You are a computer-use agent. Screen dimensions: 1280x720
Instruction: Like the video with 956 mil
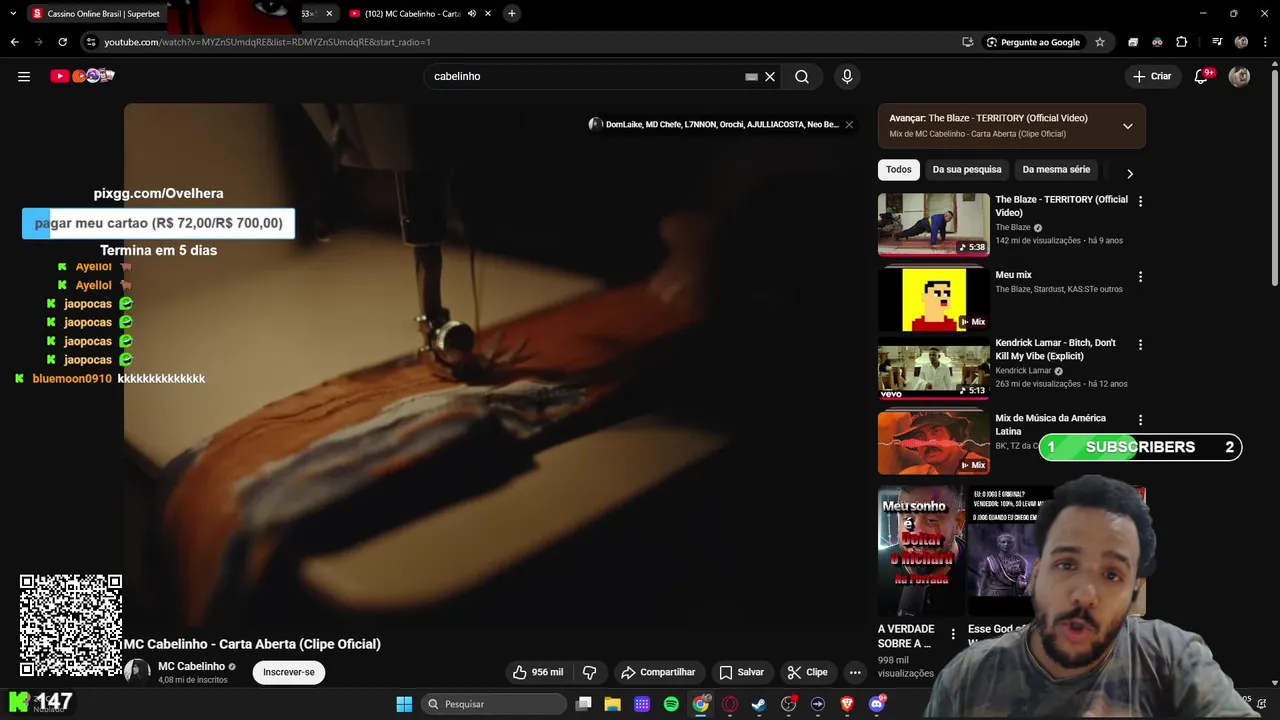538,672
